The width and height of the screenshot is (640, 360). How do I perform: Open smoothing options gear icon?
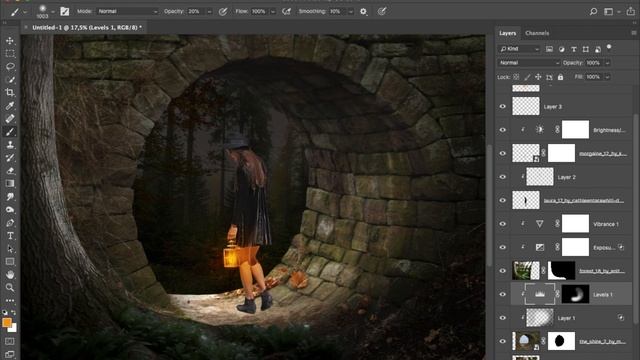[363, 11]
